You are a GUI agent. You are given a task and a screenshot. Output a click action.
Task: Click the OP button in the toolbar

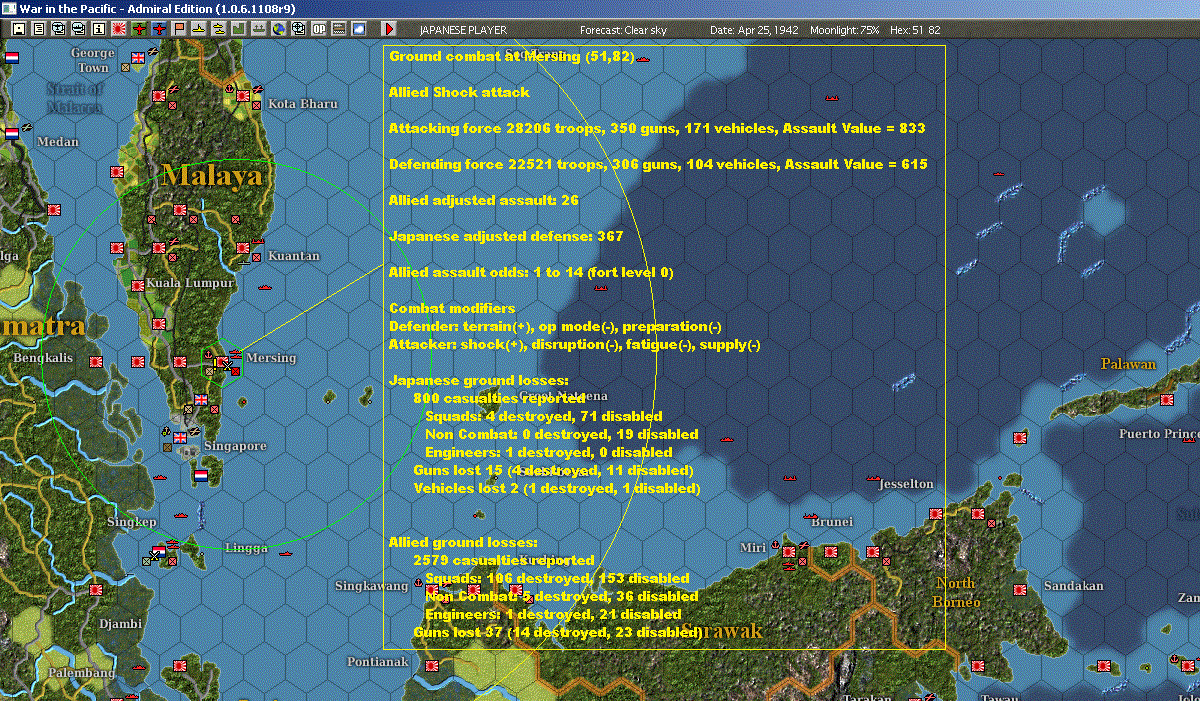pyautogui.click(x=318, y=29)
